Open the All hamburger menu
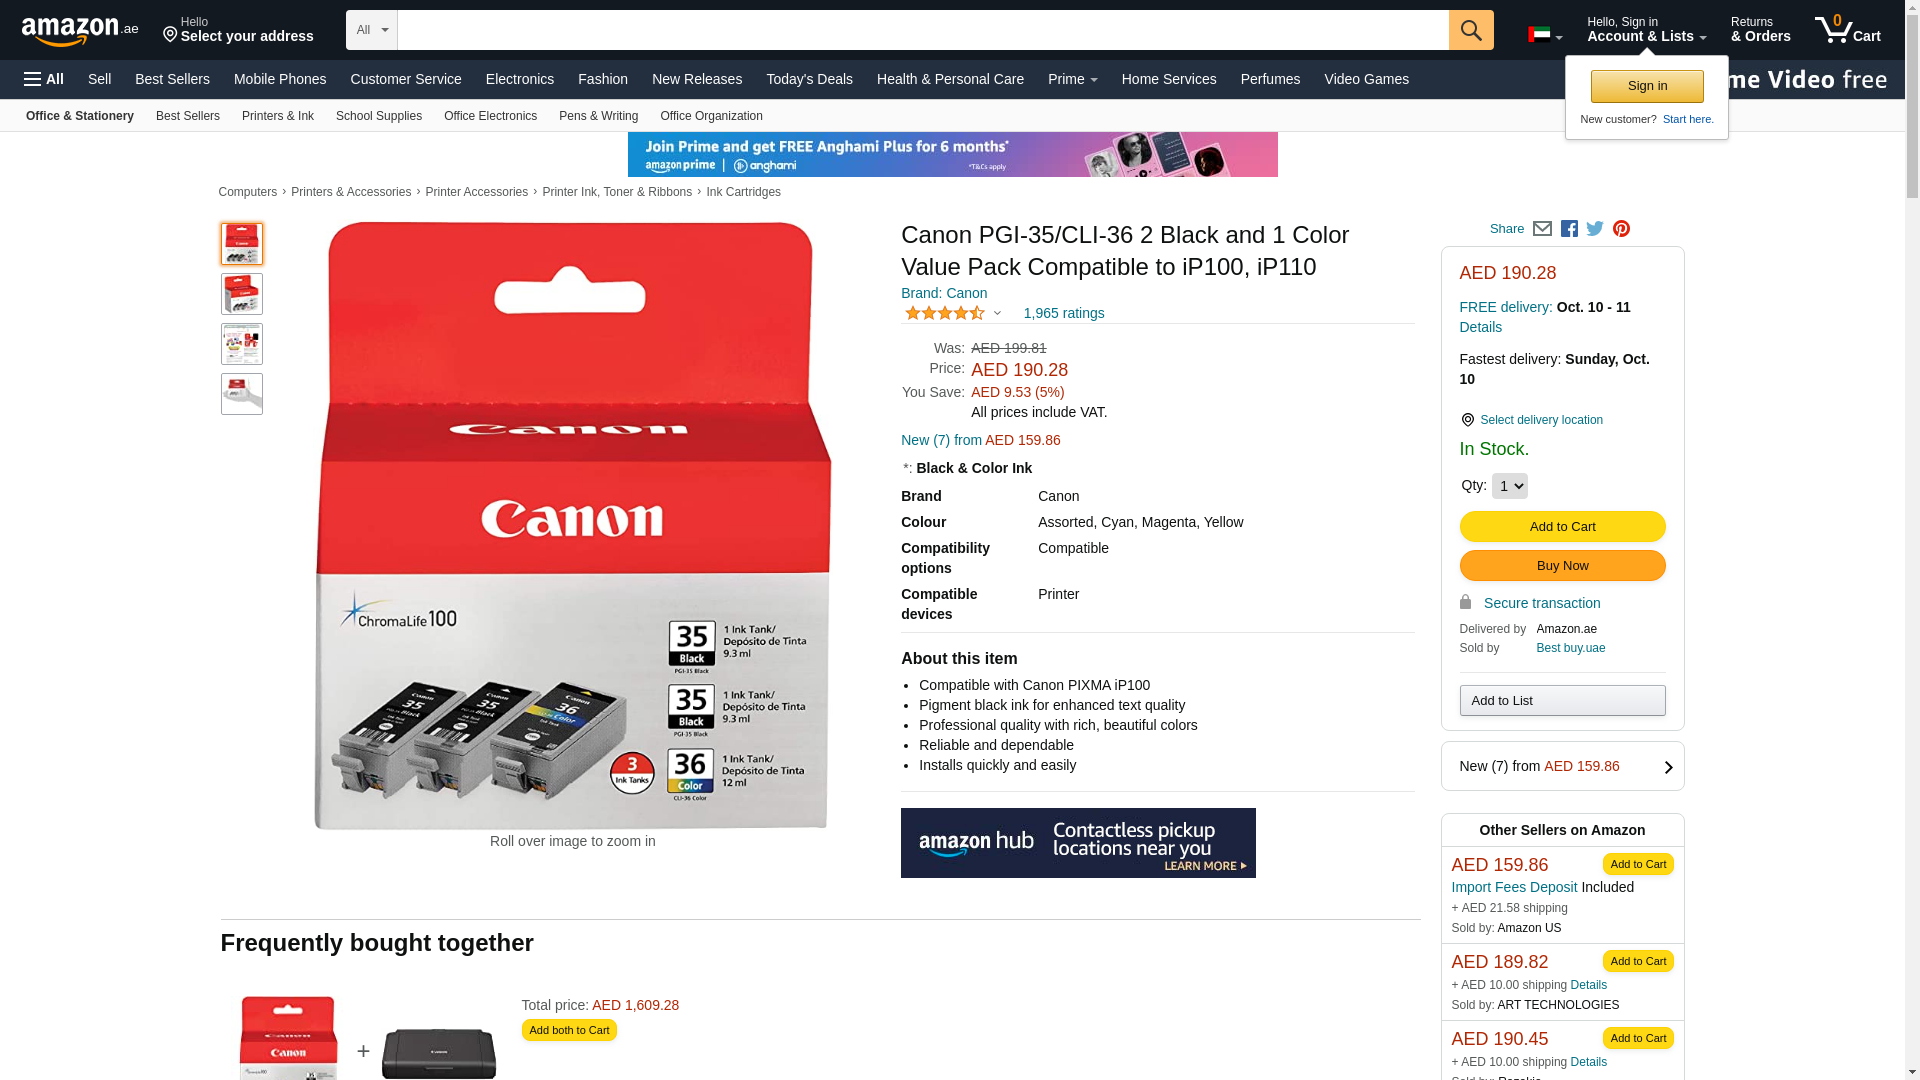Viewport: 1920px width, 1080px height. 44,79
